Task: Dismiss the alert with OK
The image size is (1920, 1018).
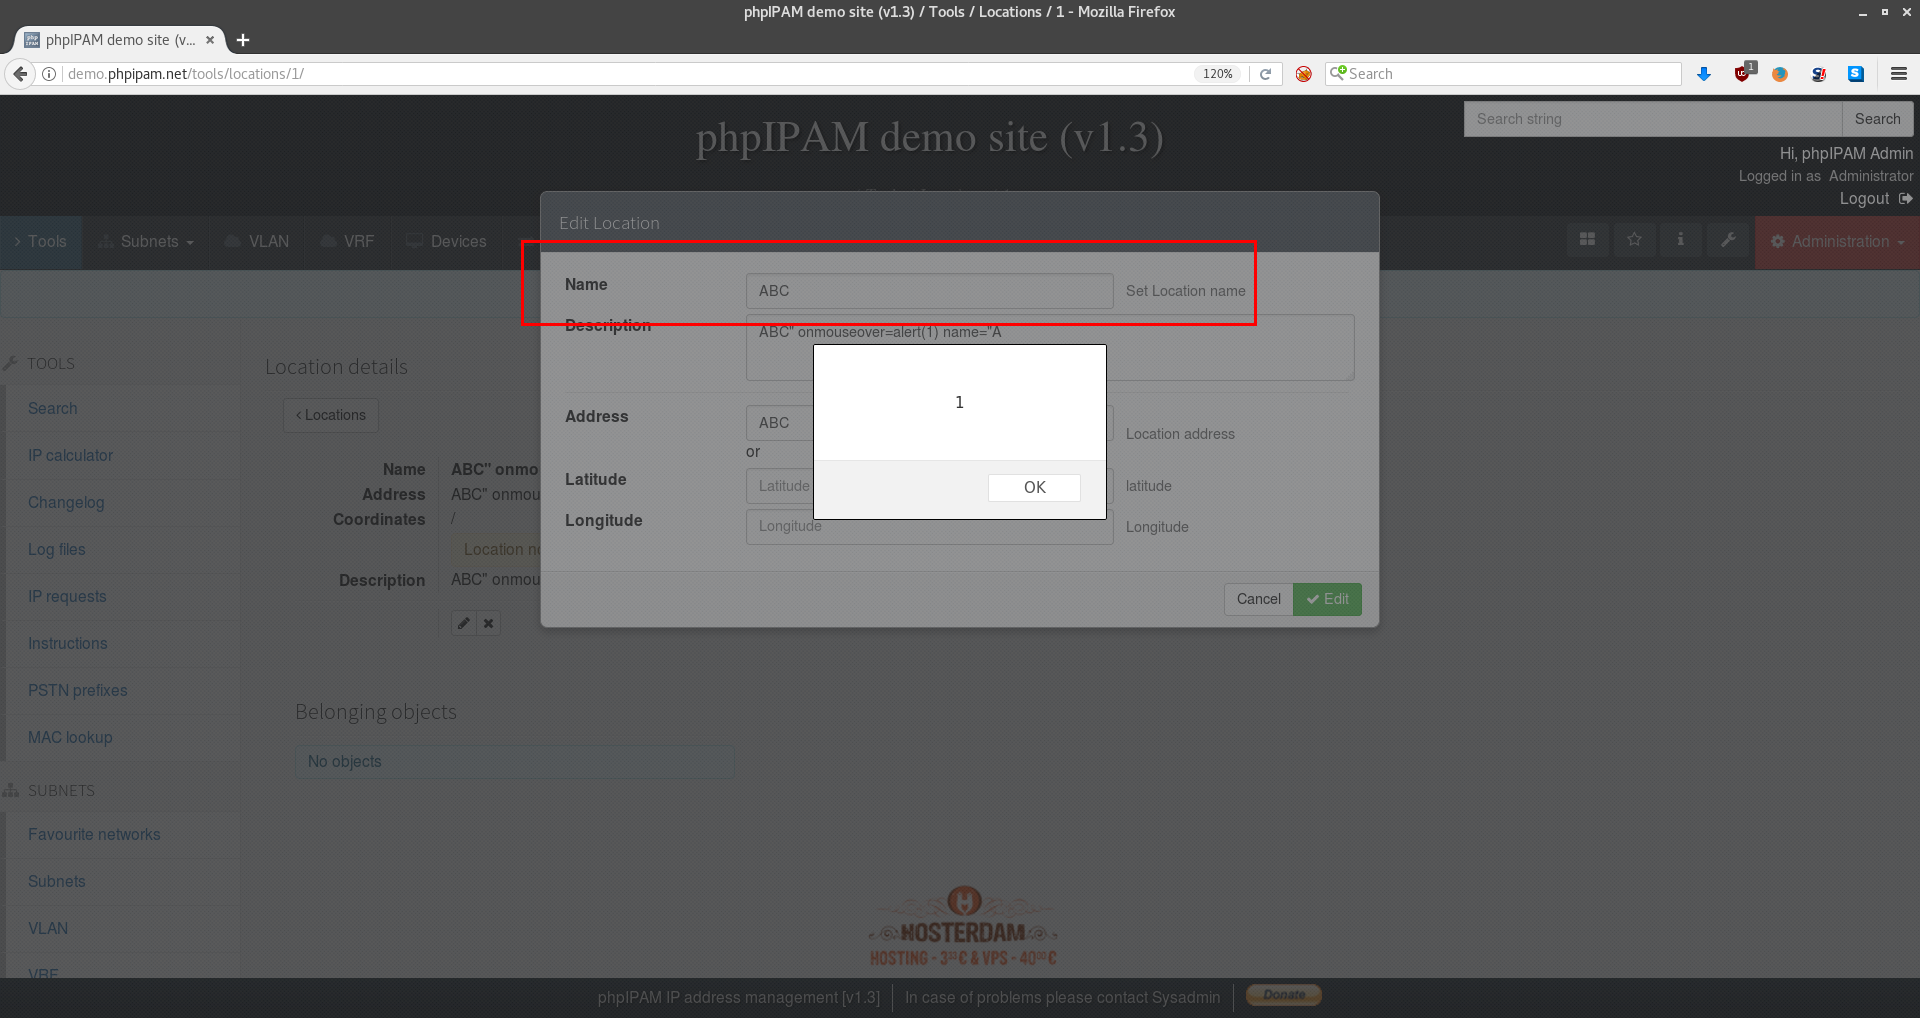Action: tap(1033, 487)
